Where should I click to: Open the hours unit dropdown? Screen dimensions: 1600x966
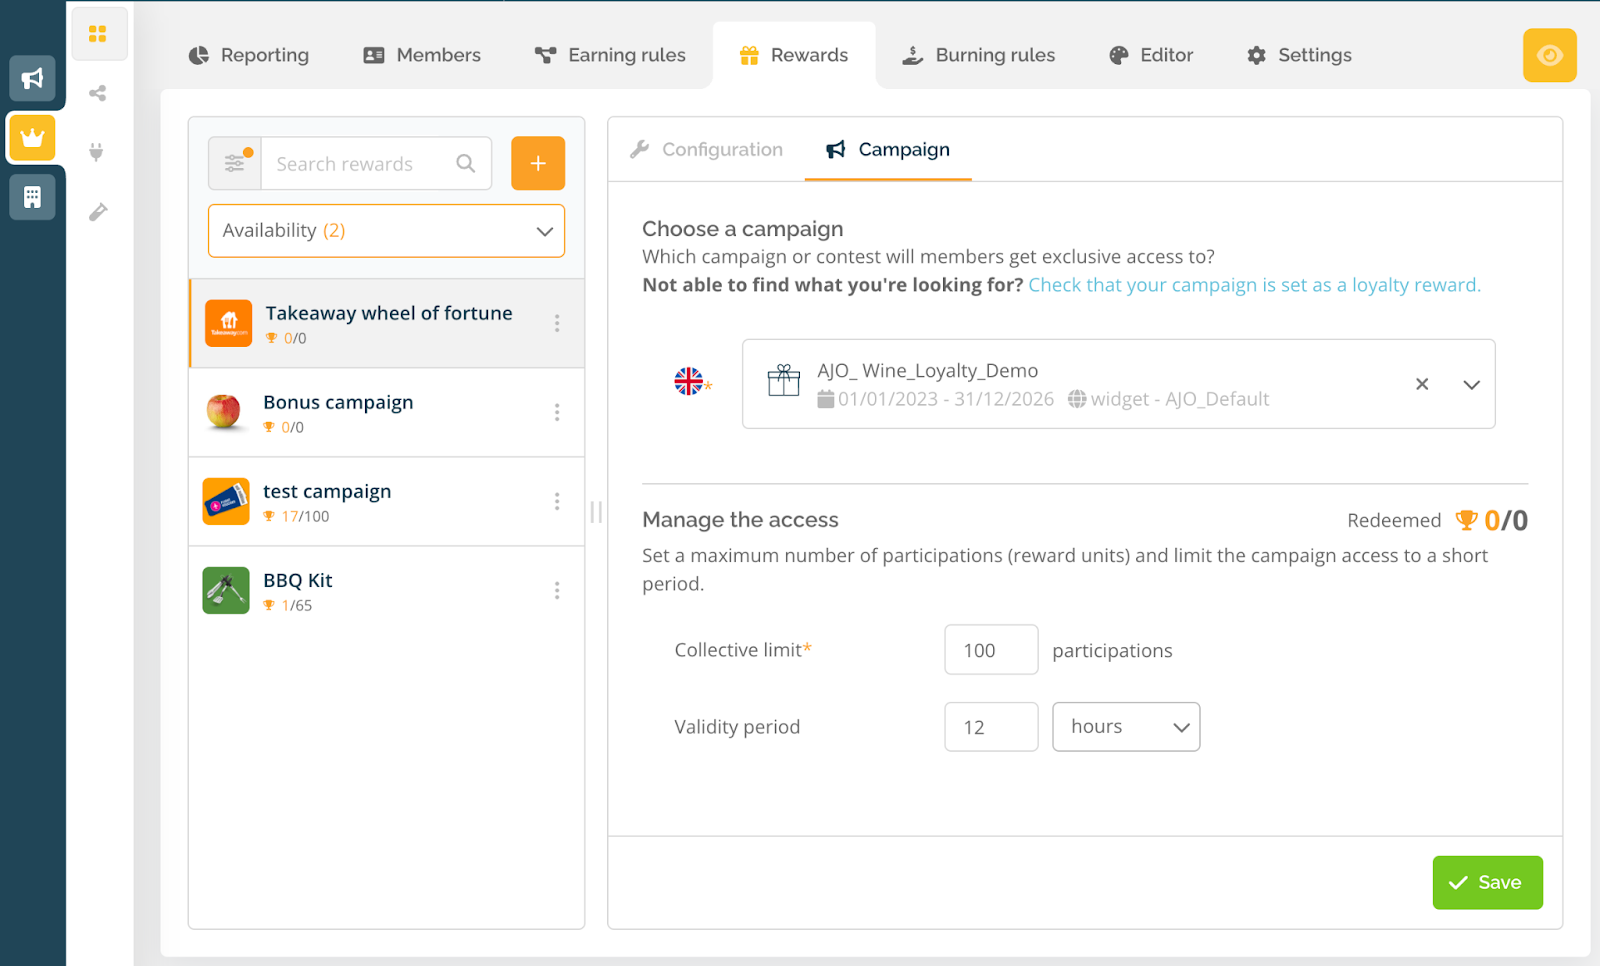coord(1126,727)
